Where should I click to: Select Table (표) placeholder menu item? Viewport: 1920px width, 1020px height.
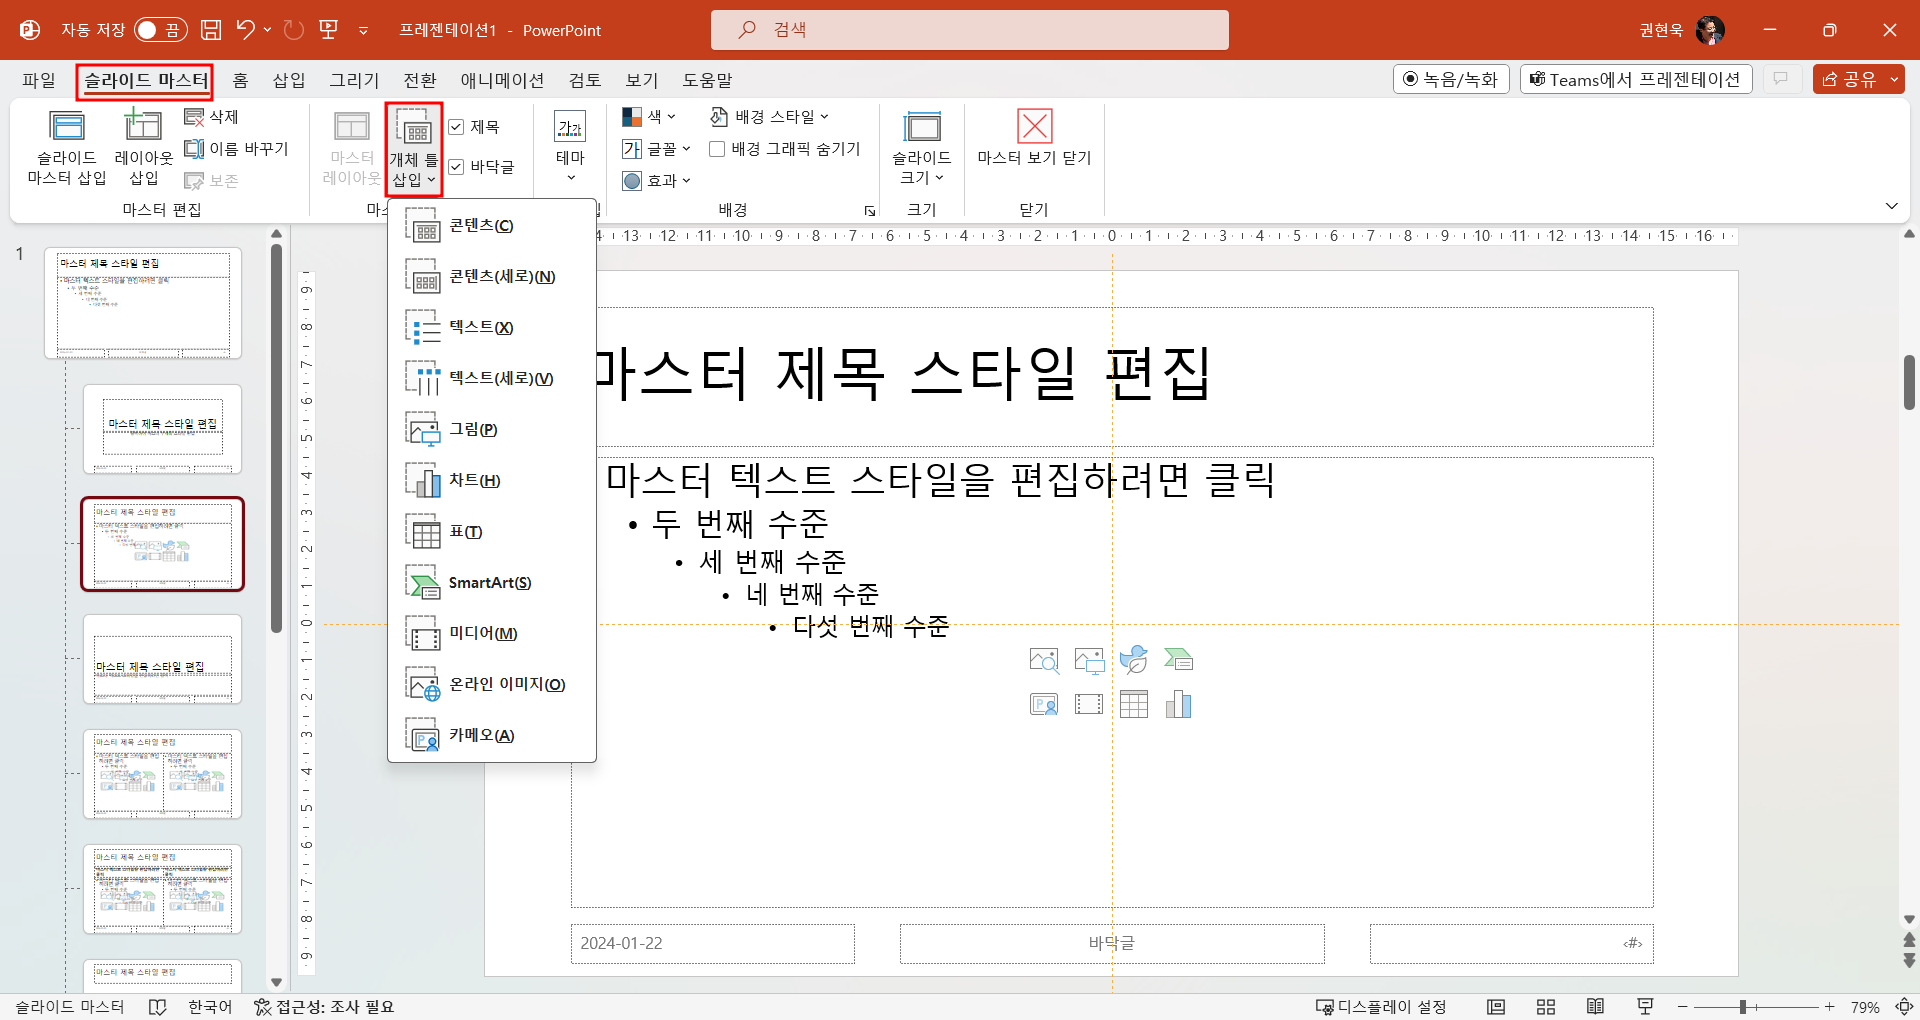coord(491,532)
